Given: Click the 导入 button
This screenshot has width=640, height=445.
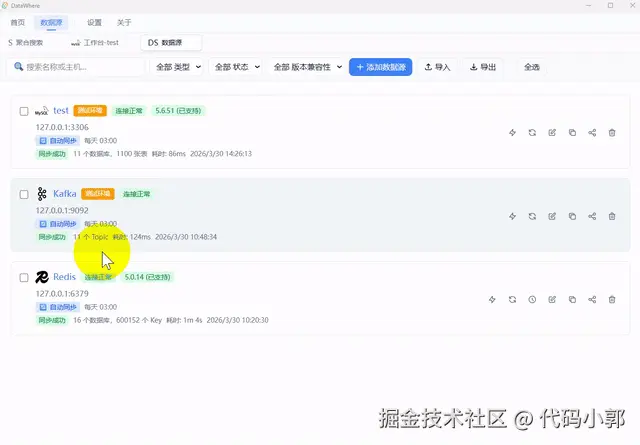Looking at the screenshot, I should [438, 67].
